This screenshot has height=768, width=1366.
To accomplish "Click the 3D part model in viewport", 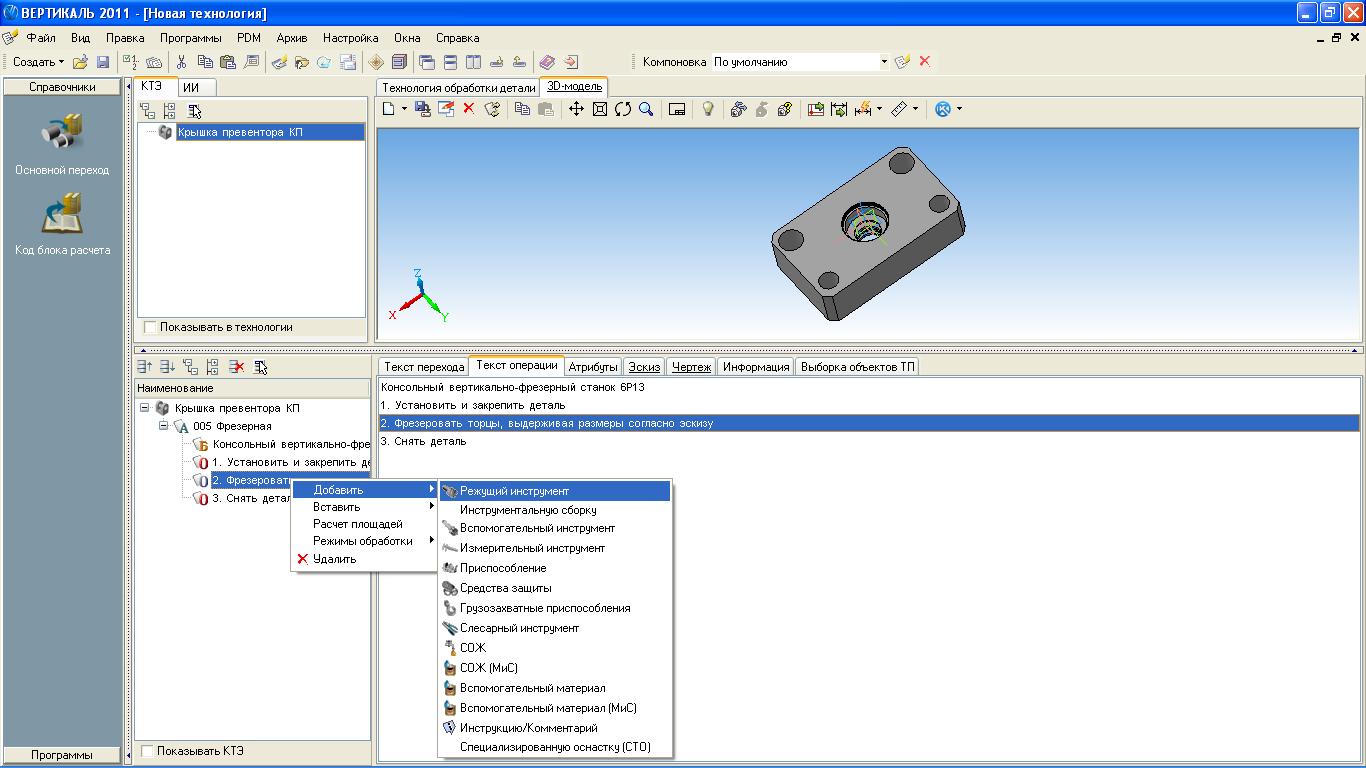I will click(867, 233).
